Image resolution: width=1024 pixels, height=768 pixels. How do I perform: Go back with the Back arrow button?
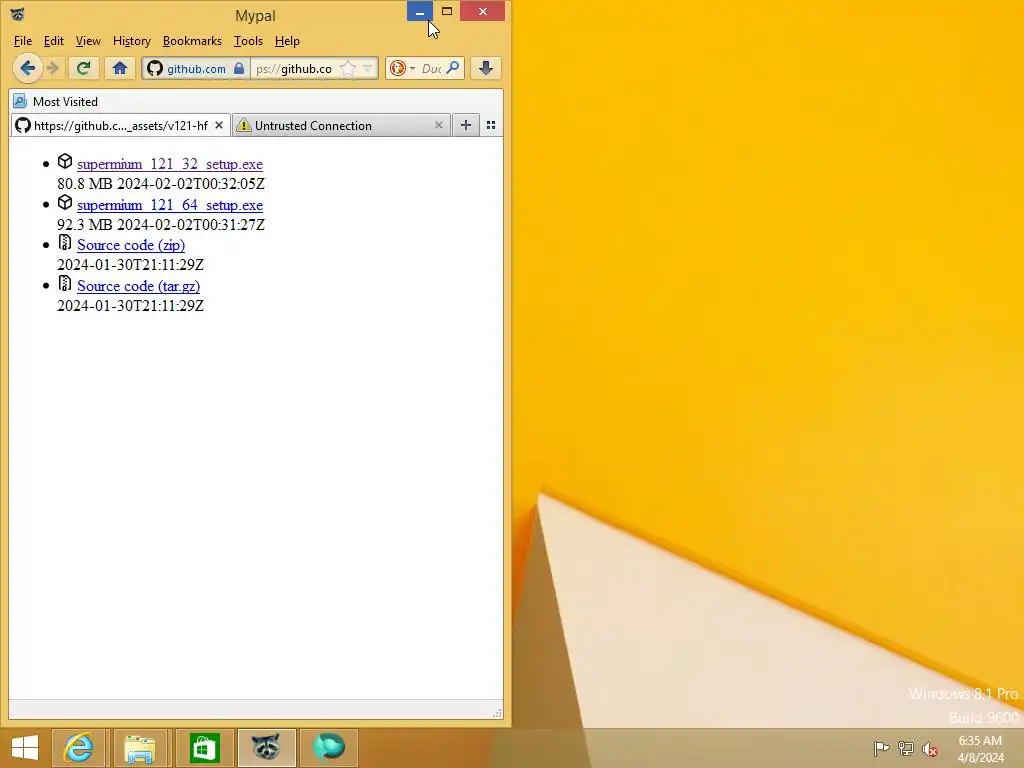pyautogui.click(x=27, y=68)
